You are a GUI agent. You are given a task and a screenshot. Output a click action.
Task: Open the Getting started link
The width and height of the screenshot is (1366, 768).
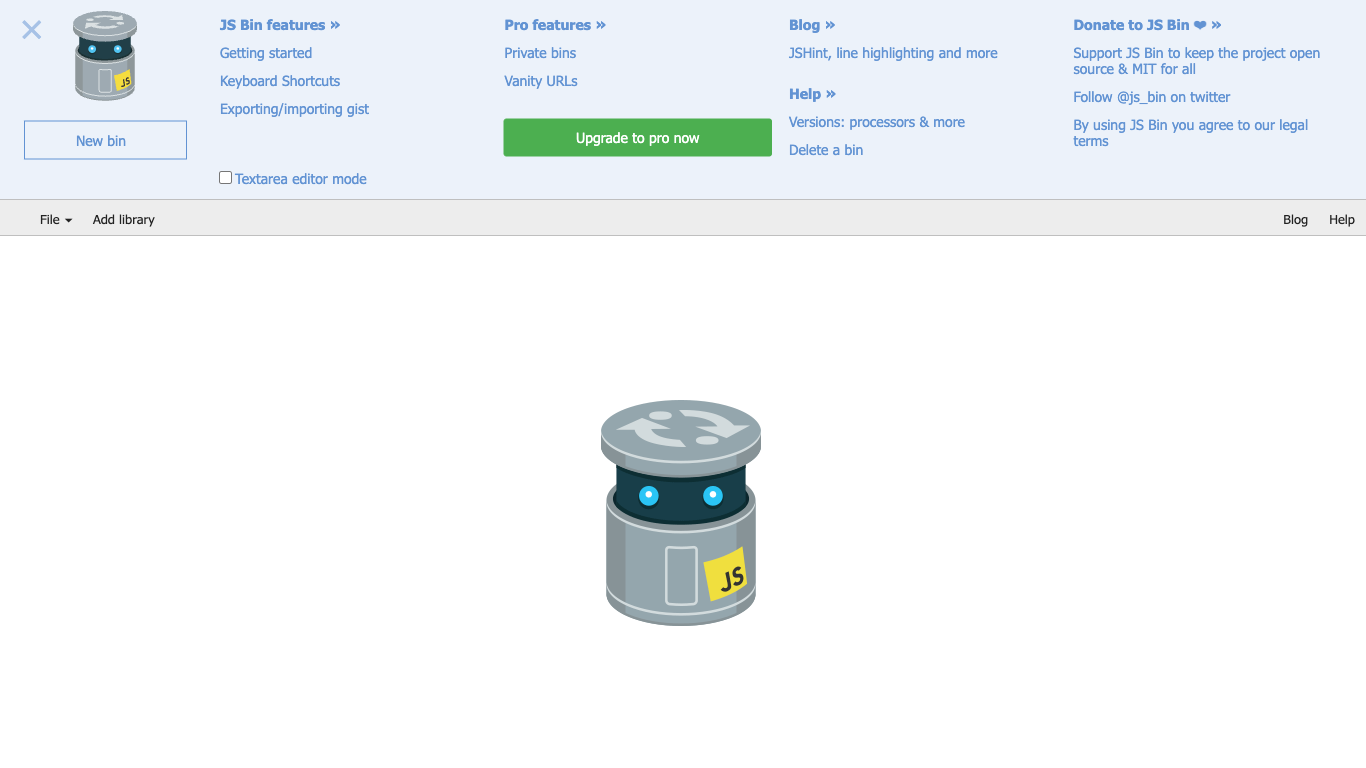(266, 53)
